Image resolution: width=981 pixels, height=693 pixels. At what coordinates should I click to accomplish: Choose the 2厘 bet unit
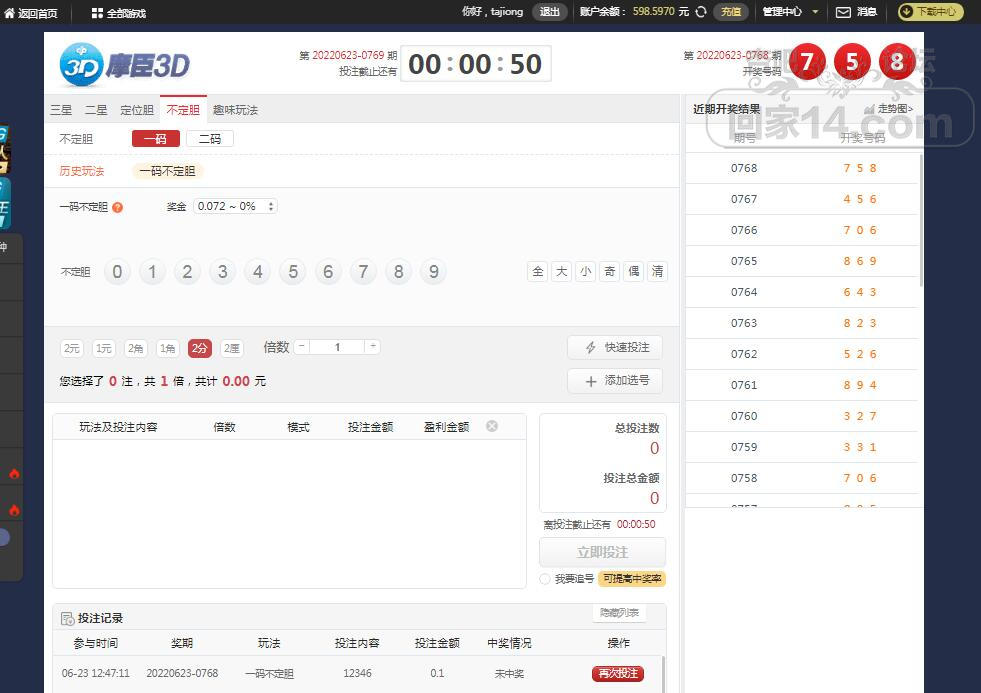231,348
